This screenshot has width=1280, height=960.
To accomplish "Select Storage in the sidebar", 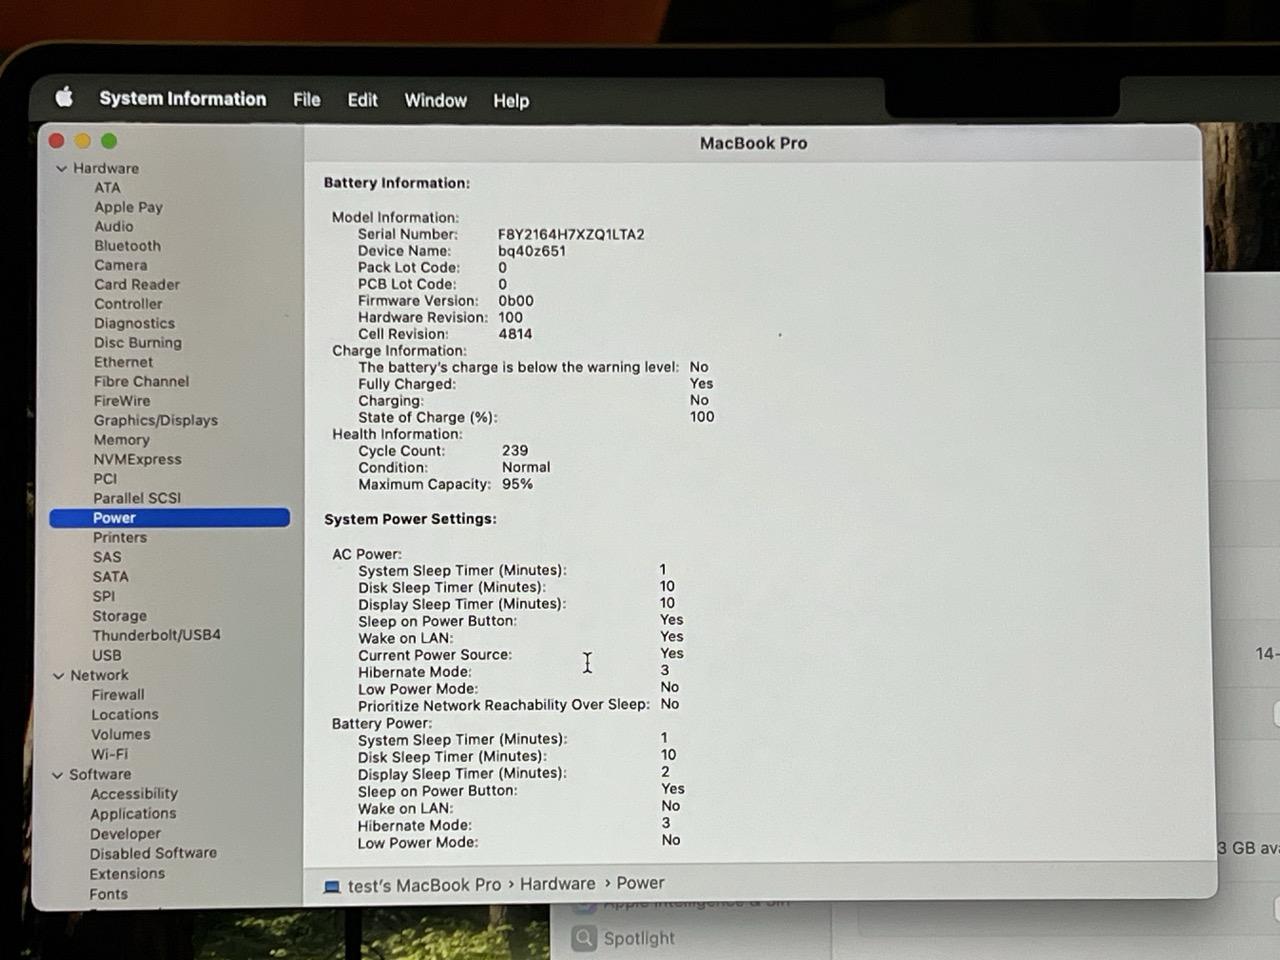I will (x=119, y=616).
